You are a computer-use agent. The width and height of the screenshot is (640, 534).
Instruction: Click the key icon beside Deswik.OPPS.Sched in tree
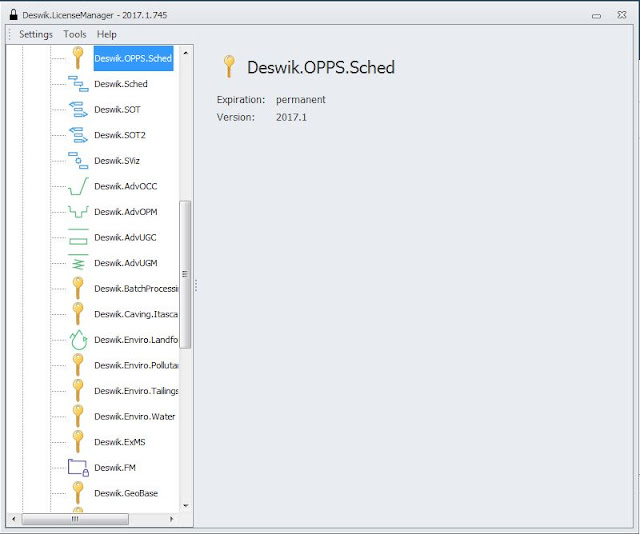78,58
